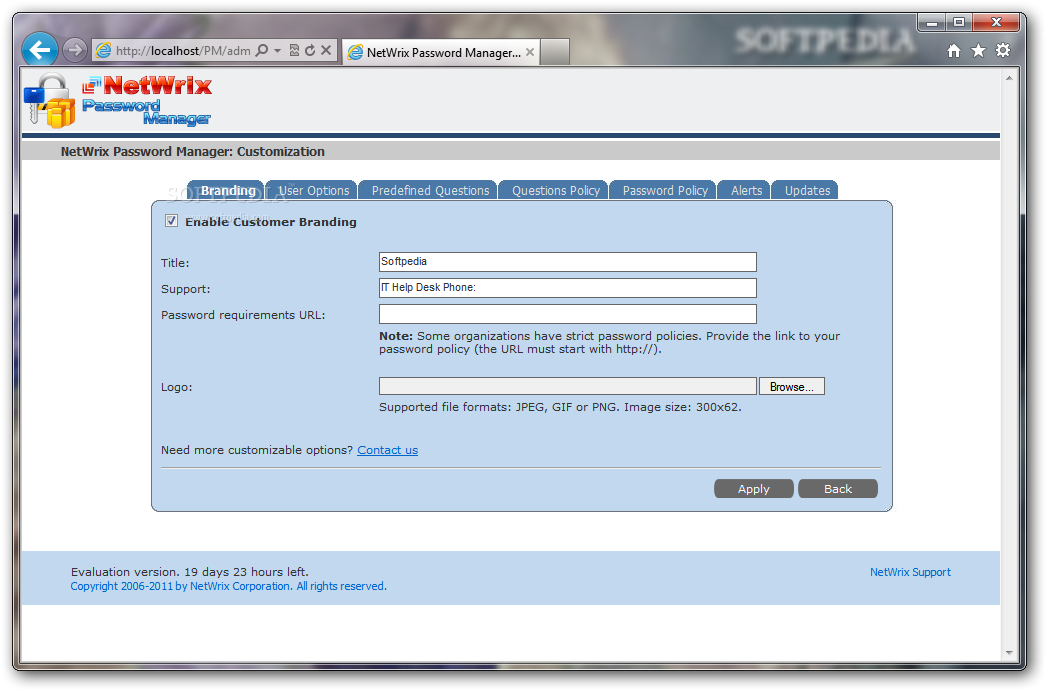This screenshot has height=691, width=1047.
Task: Click the Back button
Action: tap(838, 489)
